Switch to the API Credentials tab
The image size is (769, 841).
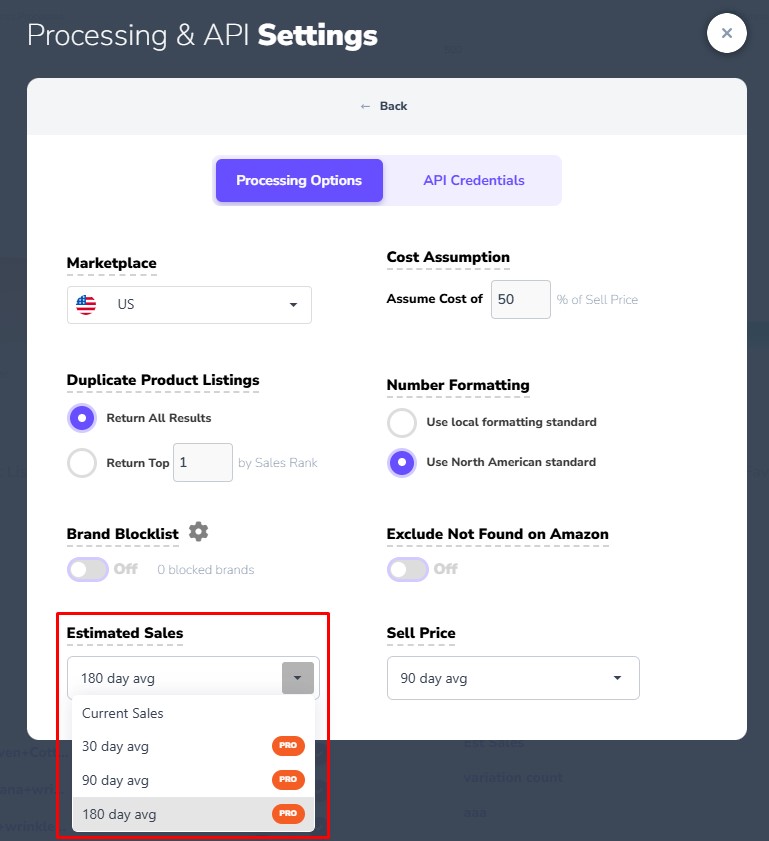[x=473, y=181]
